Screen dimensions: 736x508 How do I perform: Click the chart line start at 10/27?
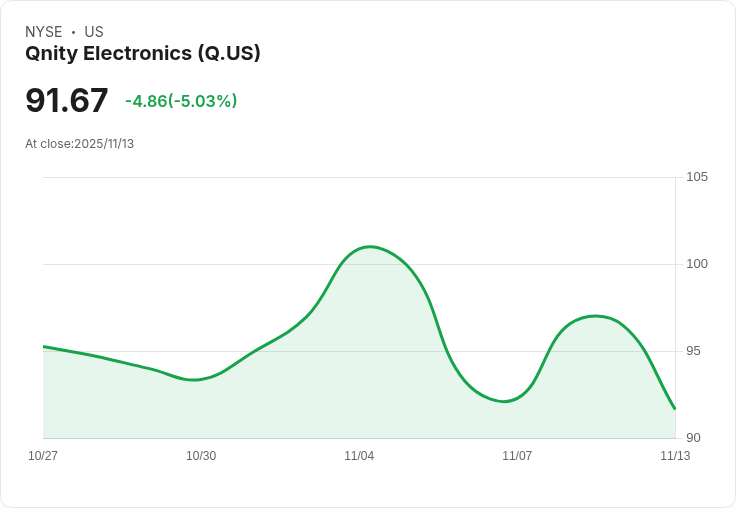(x=44, y=347)
